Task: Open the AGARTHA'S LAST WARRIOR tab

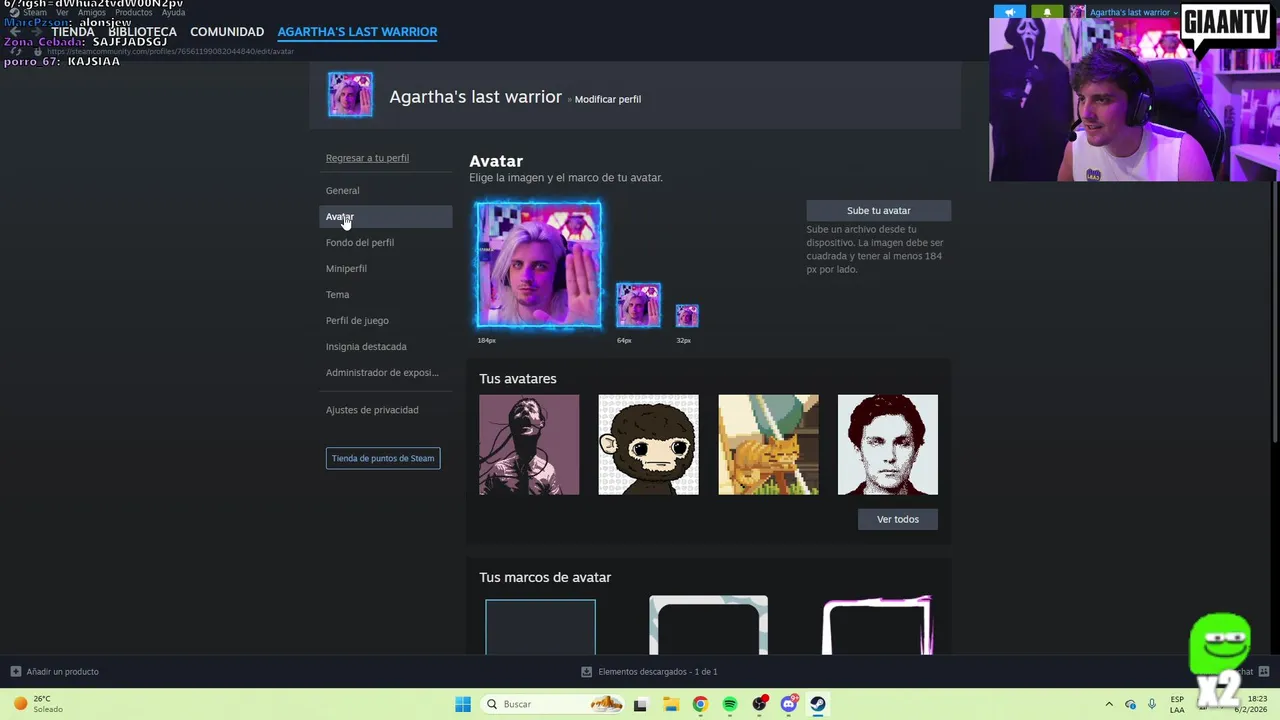Action: point(357,32)
